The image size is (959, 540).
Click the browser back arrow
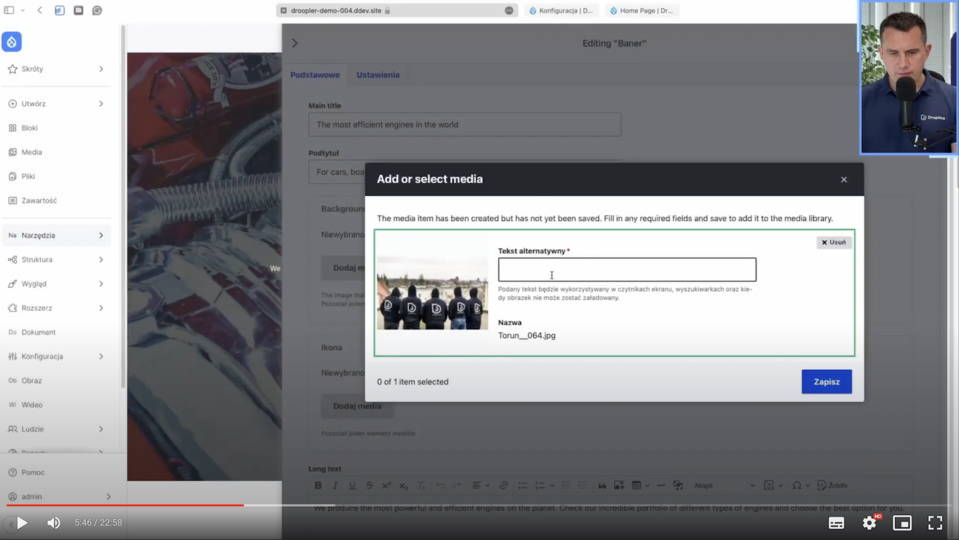[40, 10]
